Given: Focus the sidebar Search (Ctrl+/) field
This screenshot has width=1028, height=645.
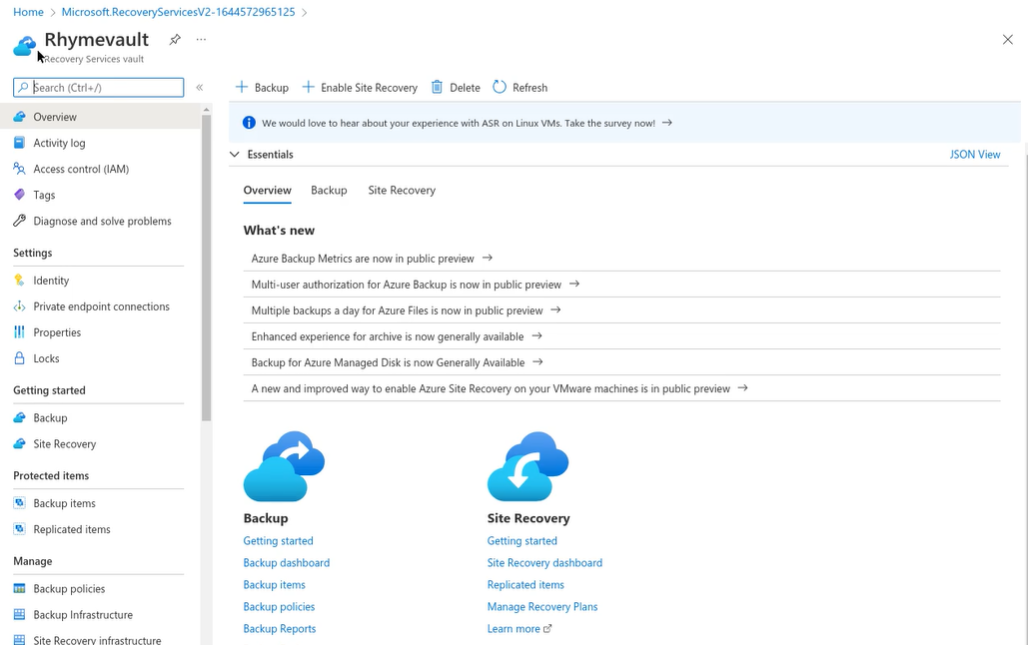Looking at the screenshot, I should [x=98, y=87].
